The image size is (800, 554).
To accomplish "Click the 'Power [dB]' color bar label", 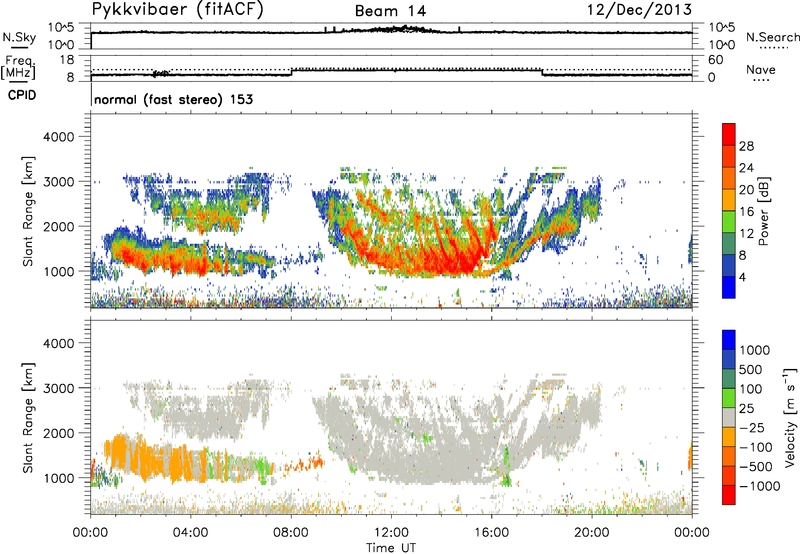I will (x=763, y=211).
